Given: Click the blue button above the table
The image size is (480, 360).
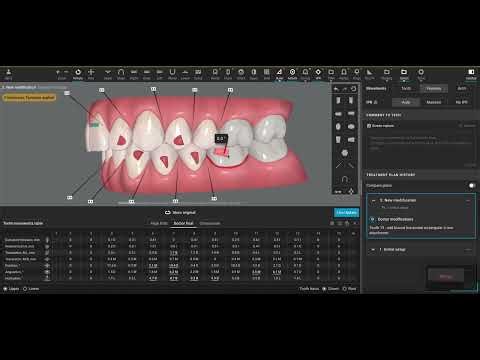Looking at the screenshot, I should tap(347, 213).
